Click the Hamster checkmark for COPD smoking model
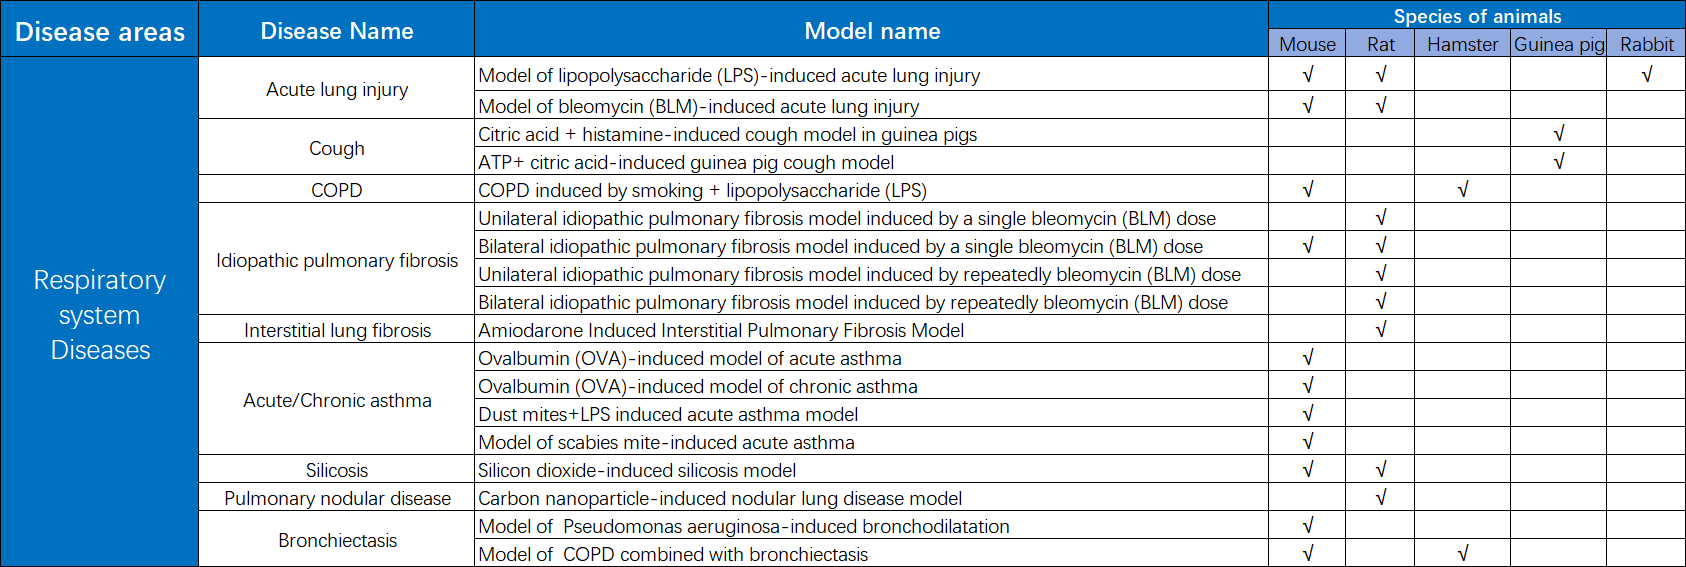1686x567 pixels. coord(1462,190)
